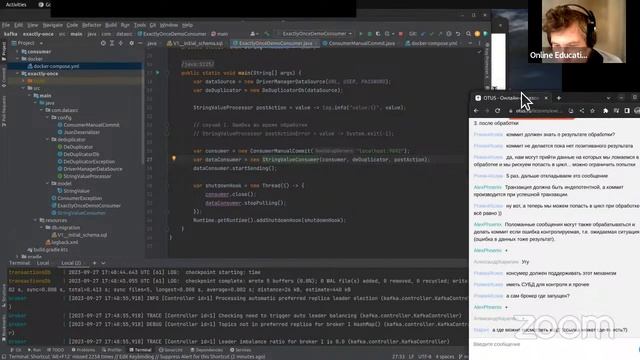Viewport: 640px width, 360px height.
Task: Open the Dependencies tool window
Action: point(207,350)
